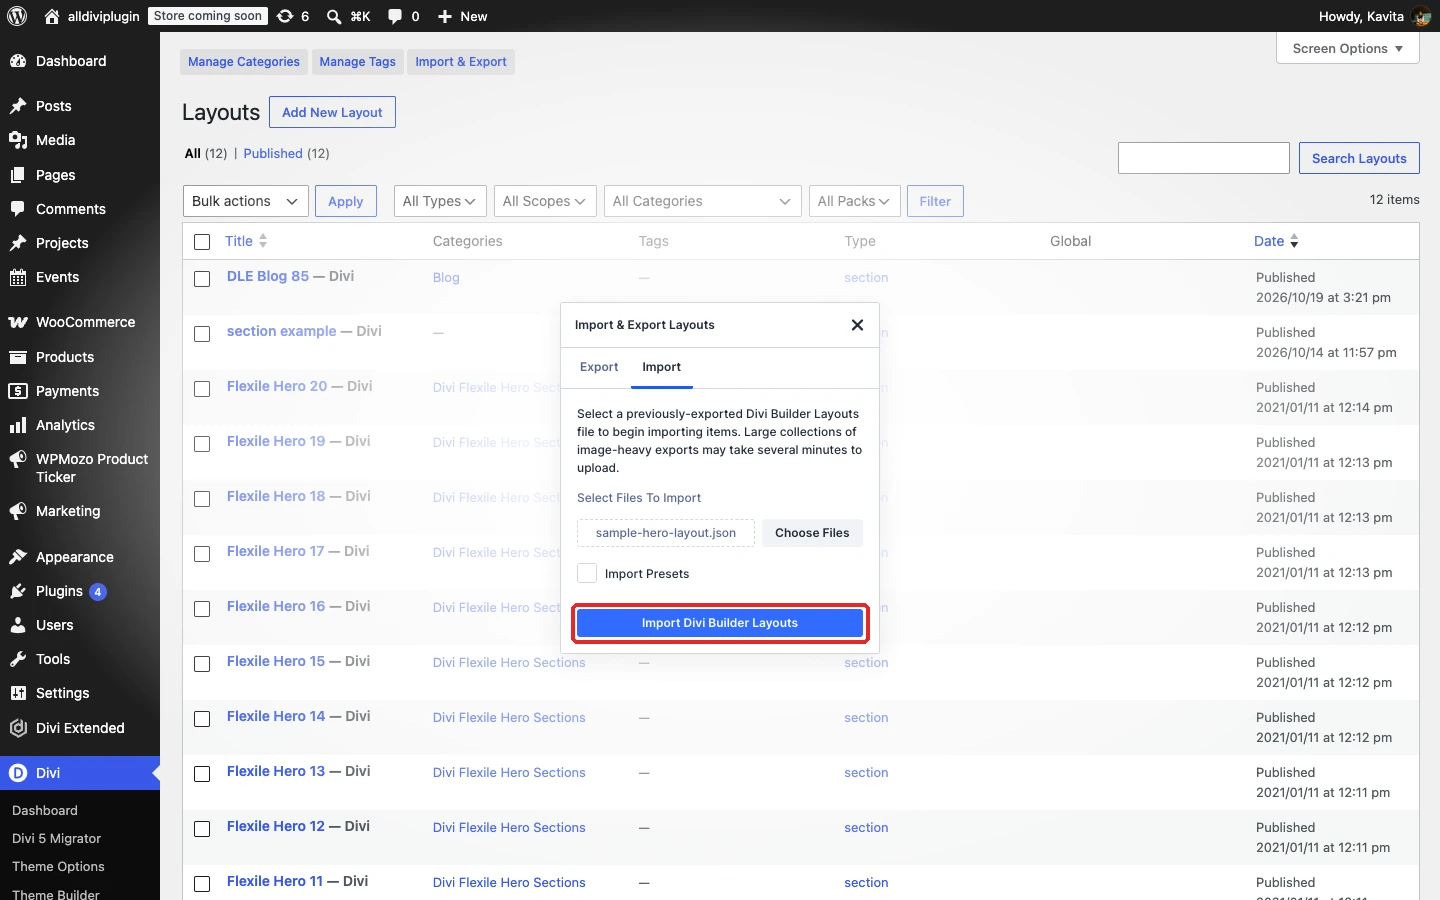The width and height of the screenshot is (1440, 900).
Task: Open the All Packs filter dropdown
Action: tap(855, 201)
